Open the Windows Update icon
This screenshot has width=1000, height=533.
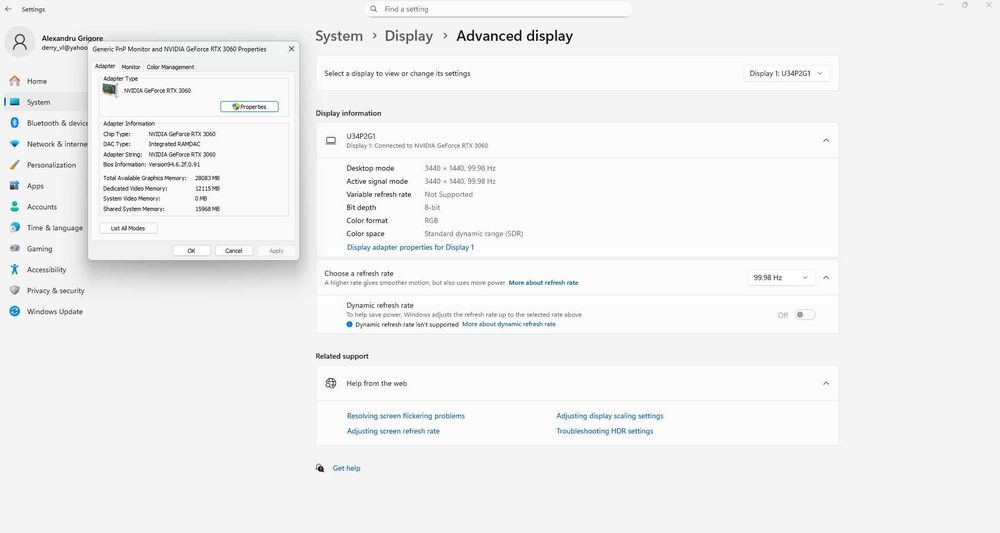(x=15, y=311)
